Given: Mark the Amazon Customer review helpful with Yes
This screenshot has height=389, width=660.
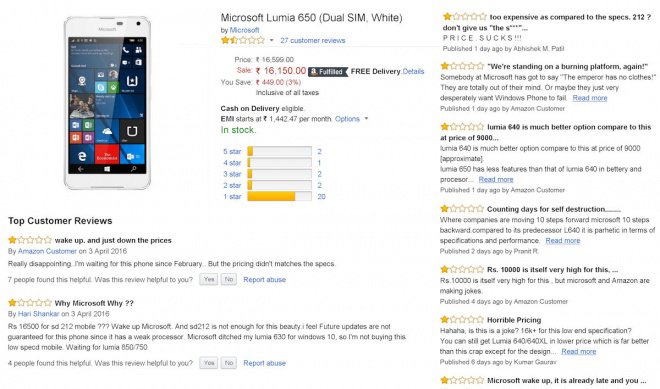Looking at the screenshot, I should pos(209,279).
